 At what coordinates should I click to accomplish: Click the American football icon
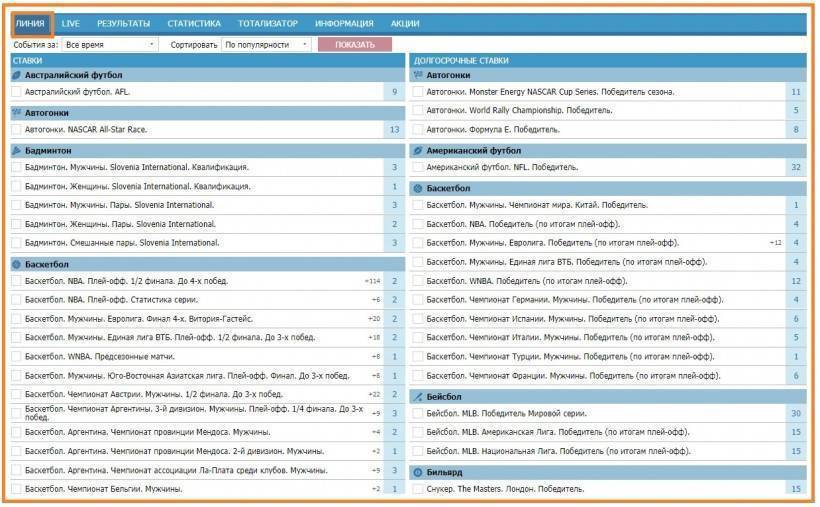tap(418, 150)
